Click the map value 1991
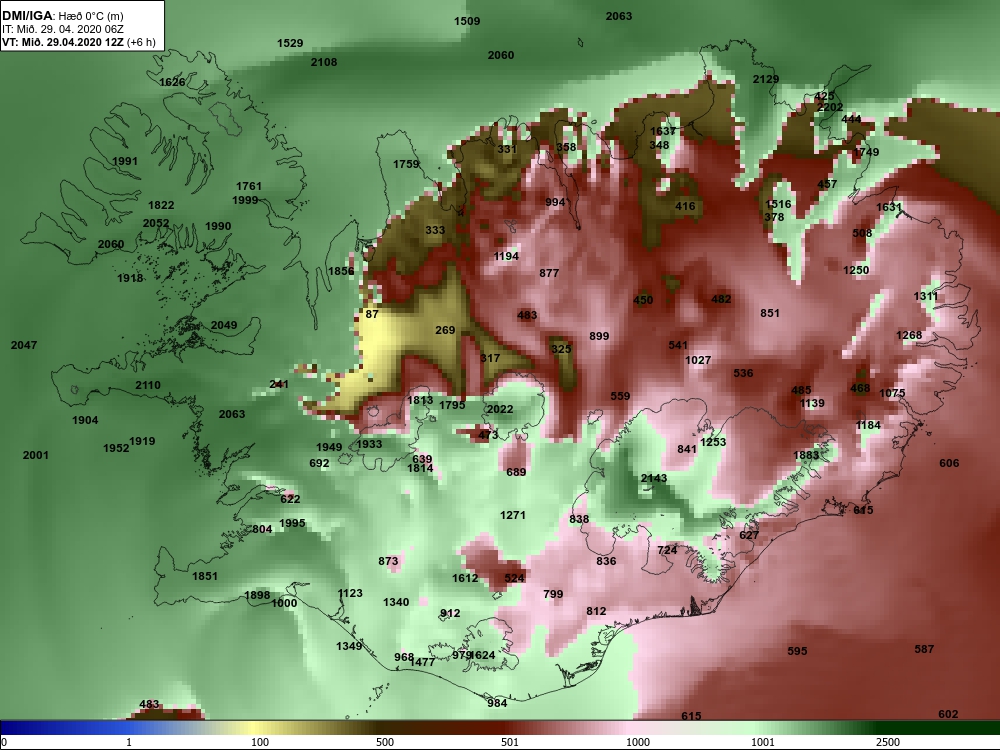 click(125, 161)
